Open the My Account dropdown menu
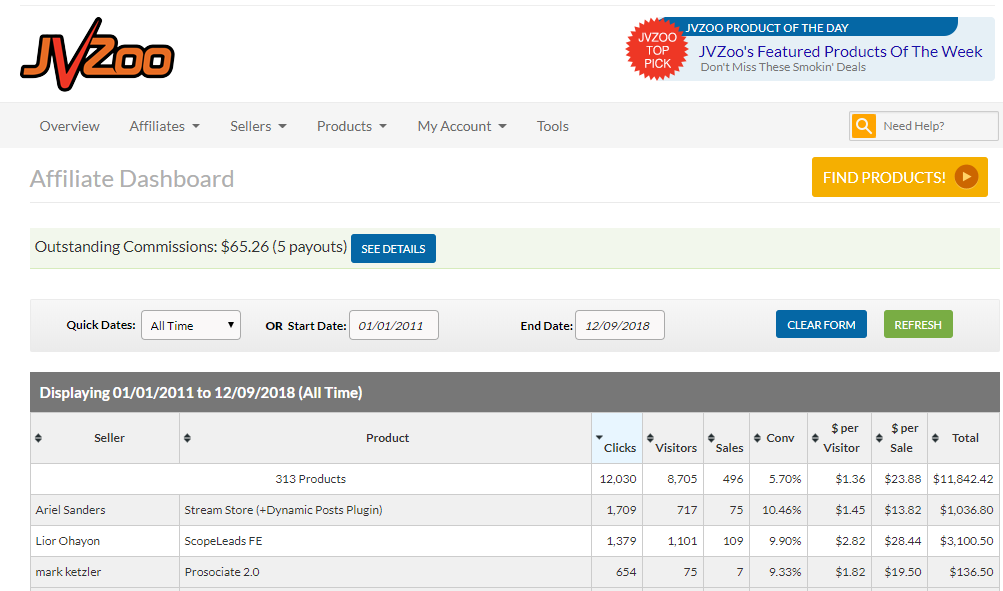 [462, 126]
